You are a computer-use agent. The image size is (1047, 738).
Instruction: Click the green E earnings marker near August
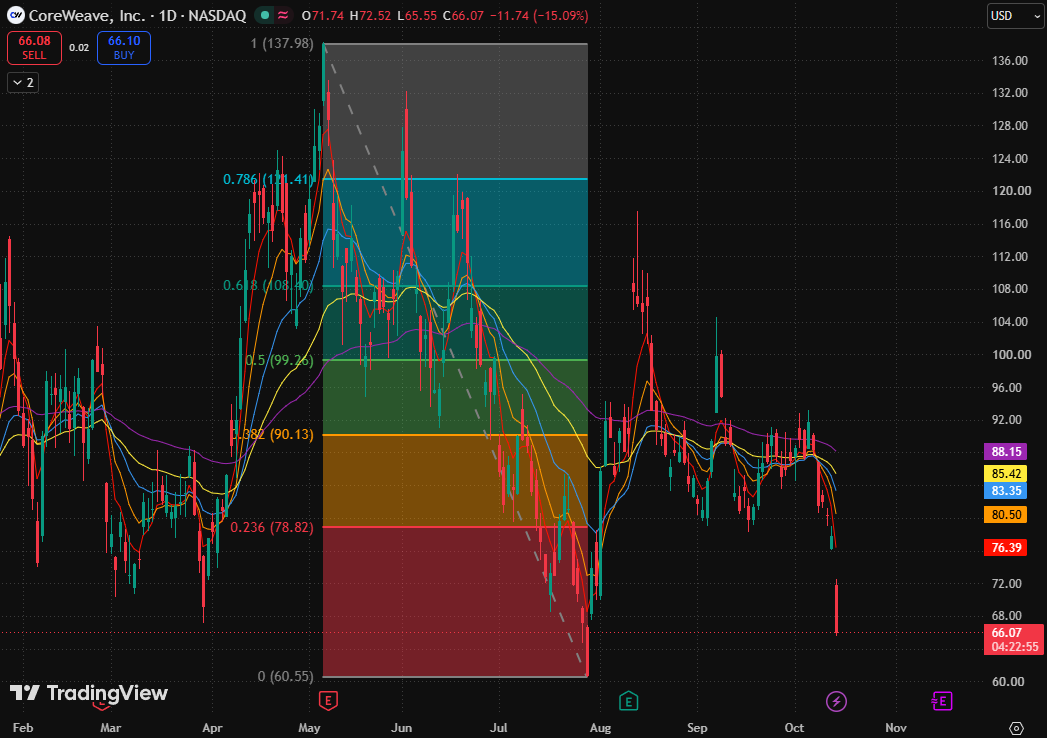(628, 701)
